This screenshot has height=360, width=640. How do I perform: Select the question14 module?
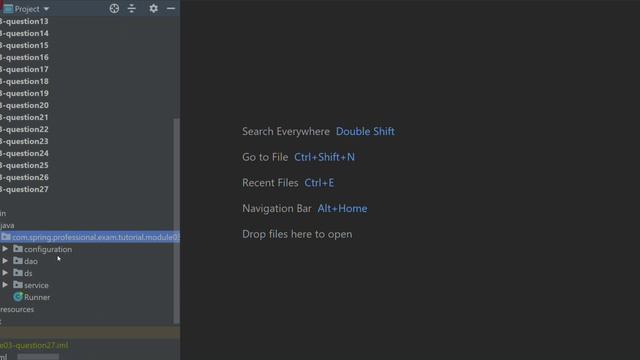tap(24, 33)
